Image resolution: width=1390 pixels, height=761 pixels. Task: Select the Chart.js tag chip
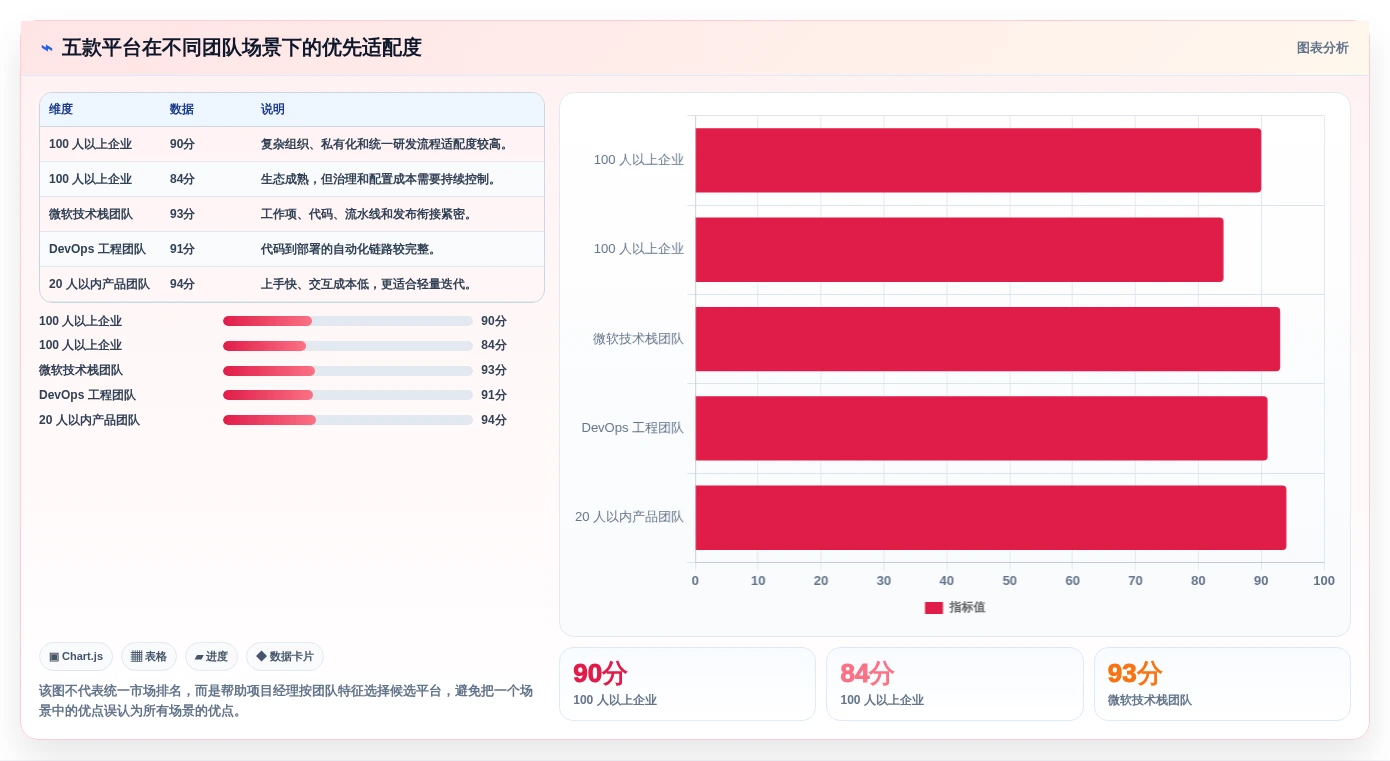[x=76, y=657]
